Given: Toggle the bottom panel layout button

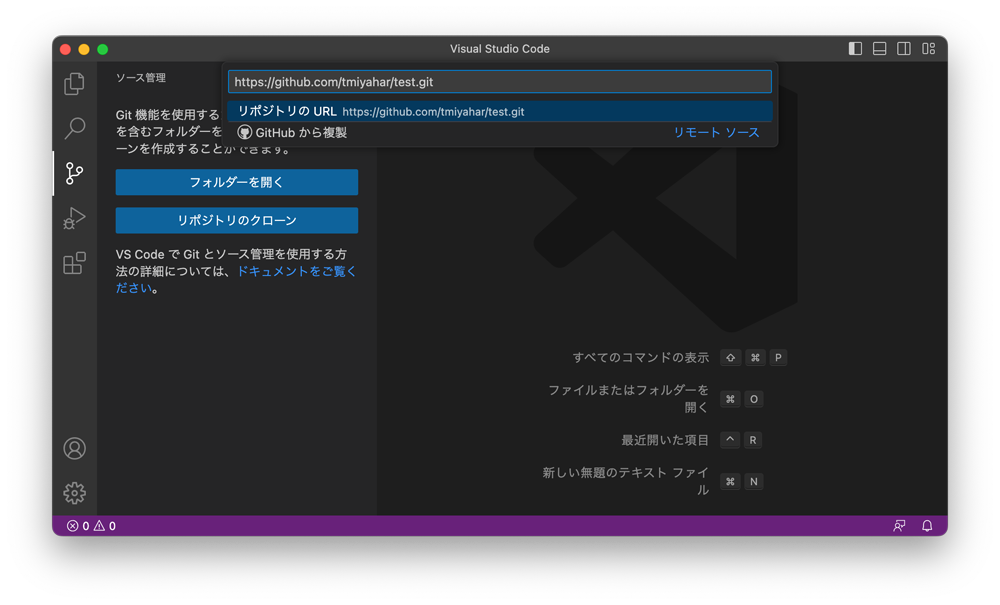Looking at the screenshot, I should [880, 49].
